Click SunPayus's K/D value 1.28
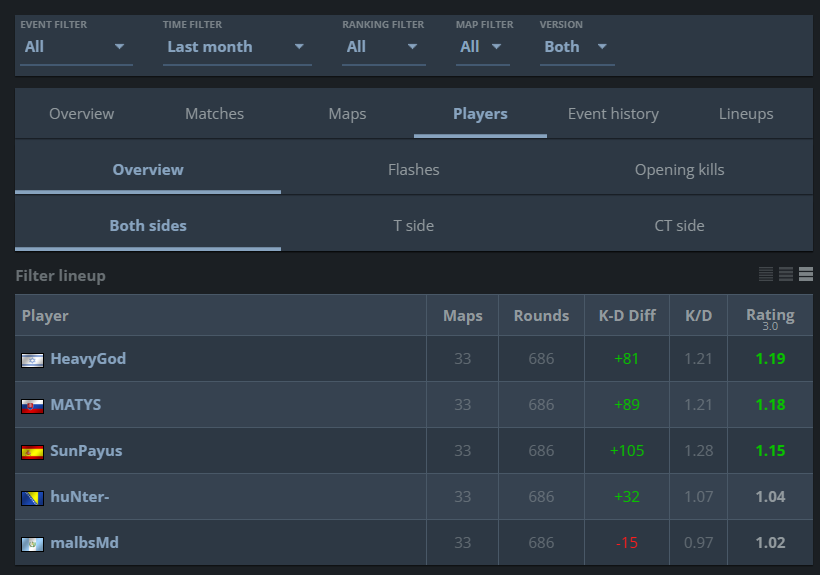The height and width of the screenshot is (575, 820). 699,451
